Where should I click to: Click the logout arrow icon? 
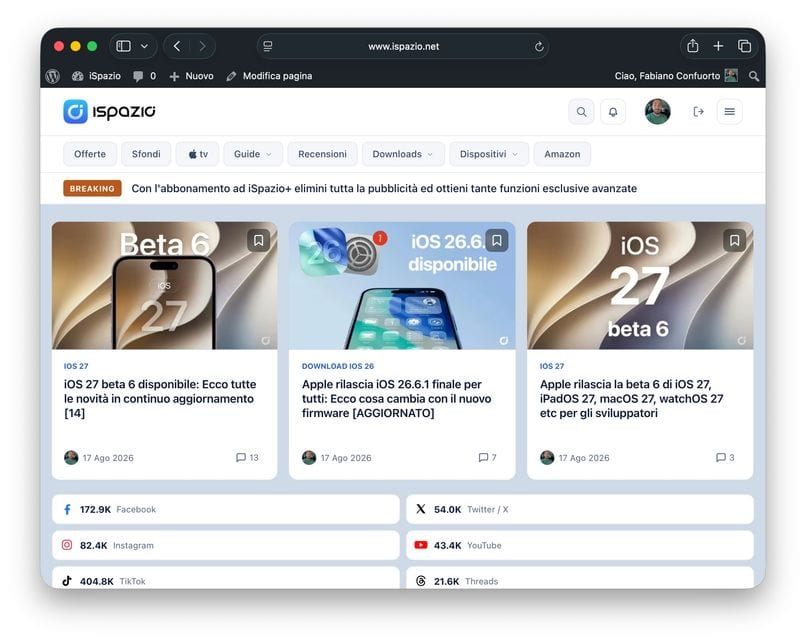698,112
